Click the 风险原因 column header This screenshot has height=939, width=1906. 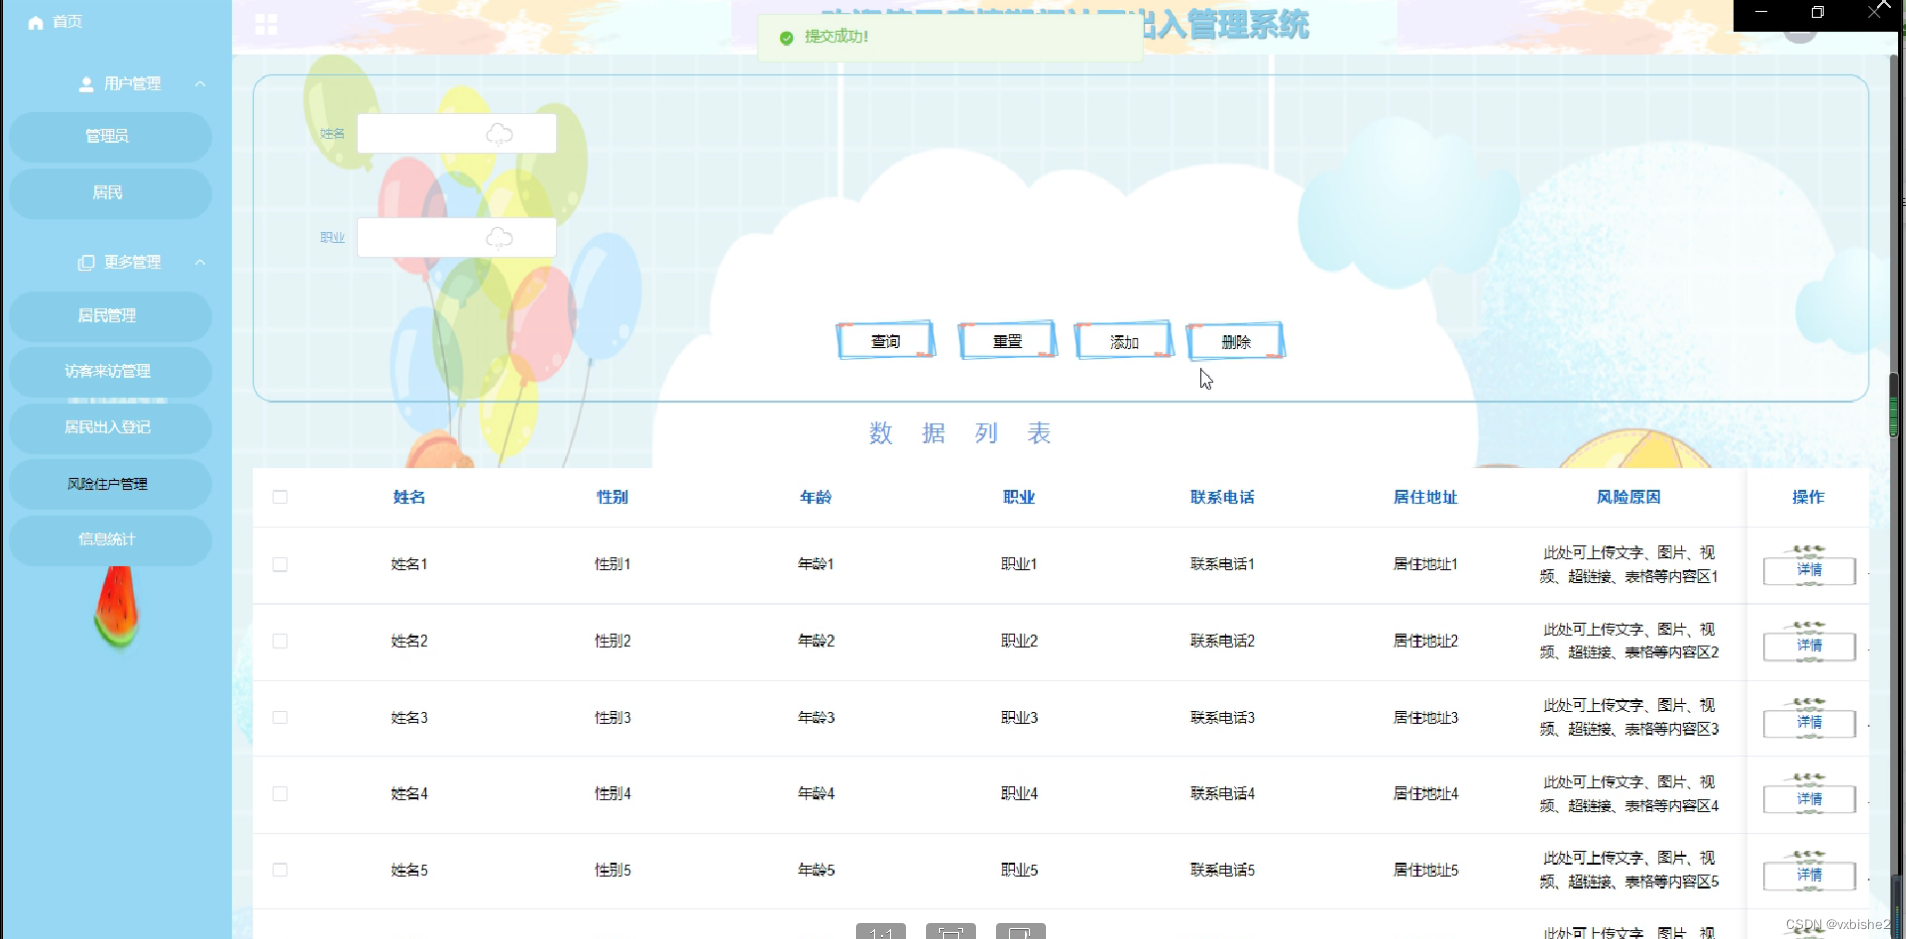click(x=1628, y=497)
